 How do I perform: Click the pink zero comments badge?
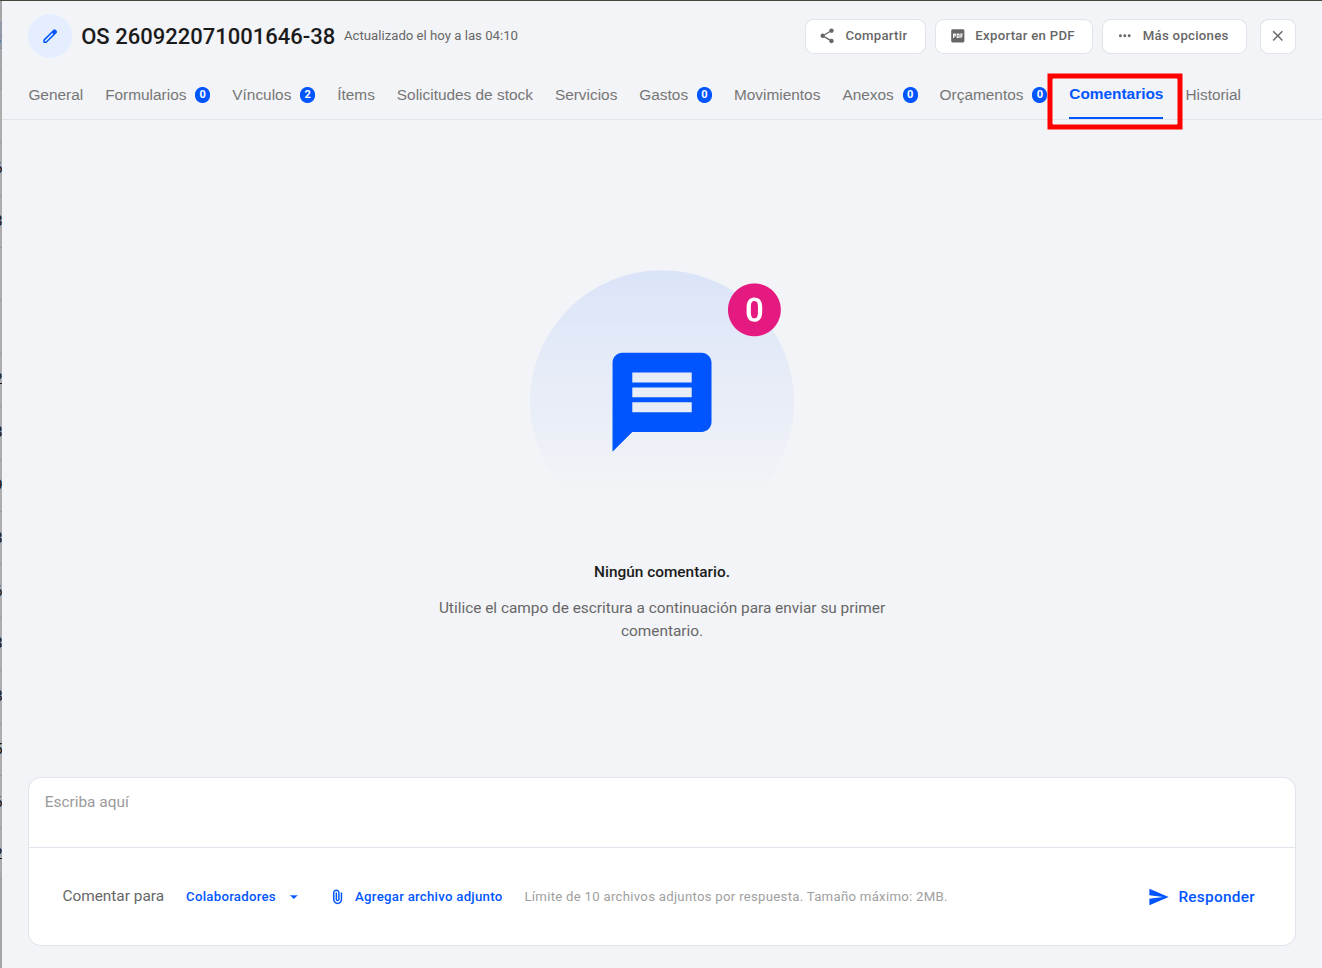click(x=754, y=310)
